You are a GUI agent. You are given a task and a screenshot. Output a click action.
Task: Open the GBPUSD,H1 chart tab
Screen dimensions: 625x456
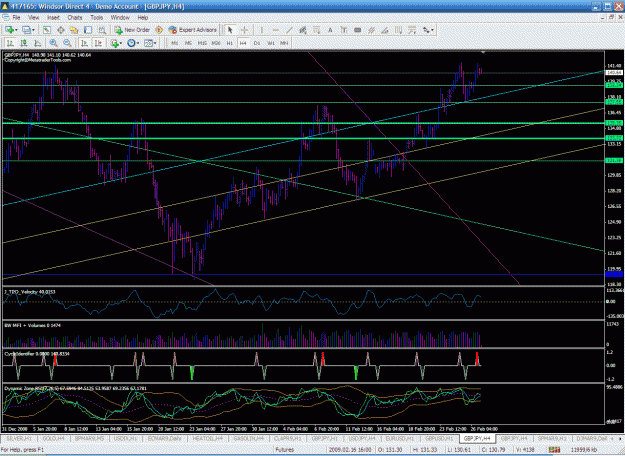(x=437, y=438)
